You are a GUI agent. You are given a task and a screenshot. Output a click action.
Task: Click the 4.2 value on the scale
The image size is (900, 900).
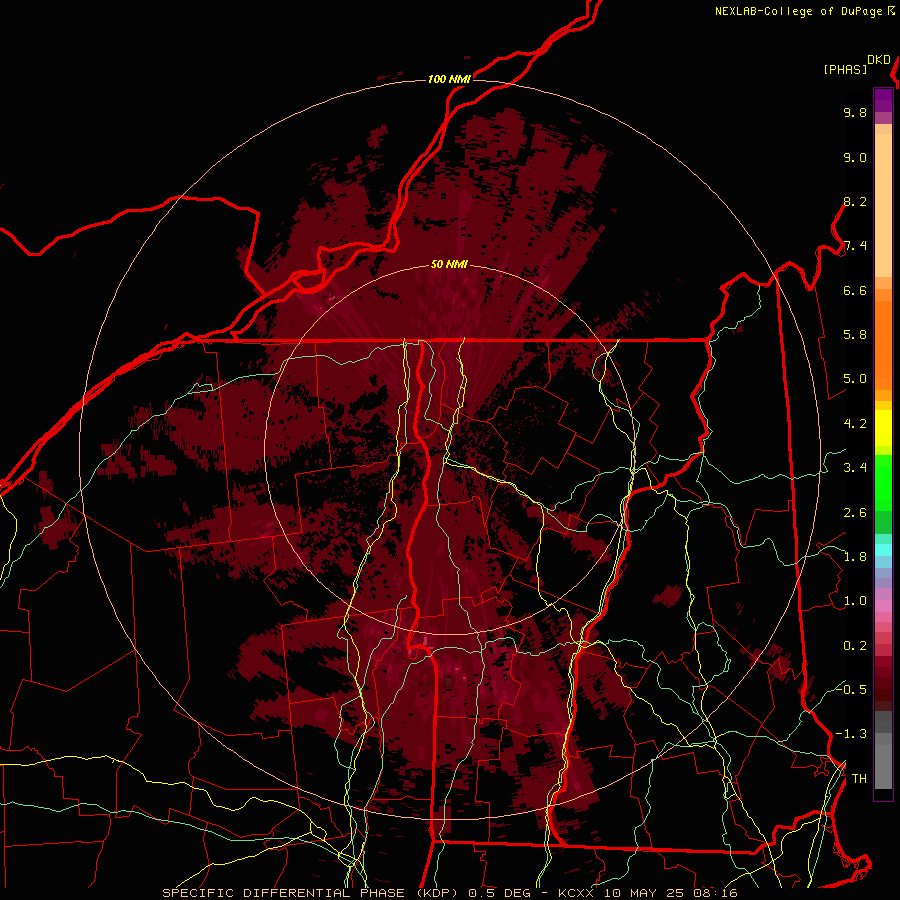855,424
